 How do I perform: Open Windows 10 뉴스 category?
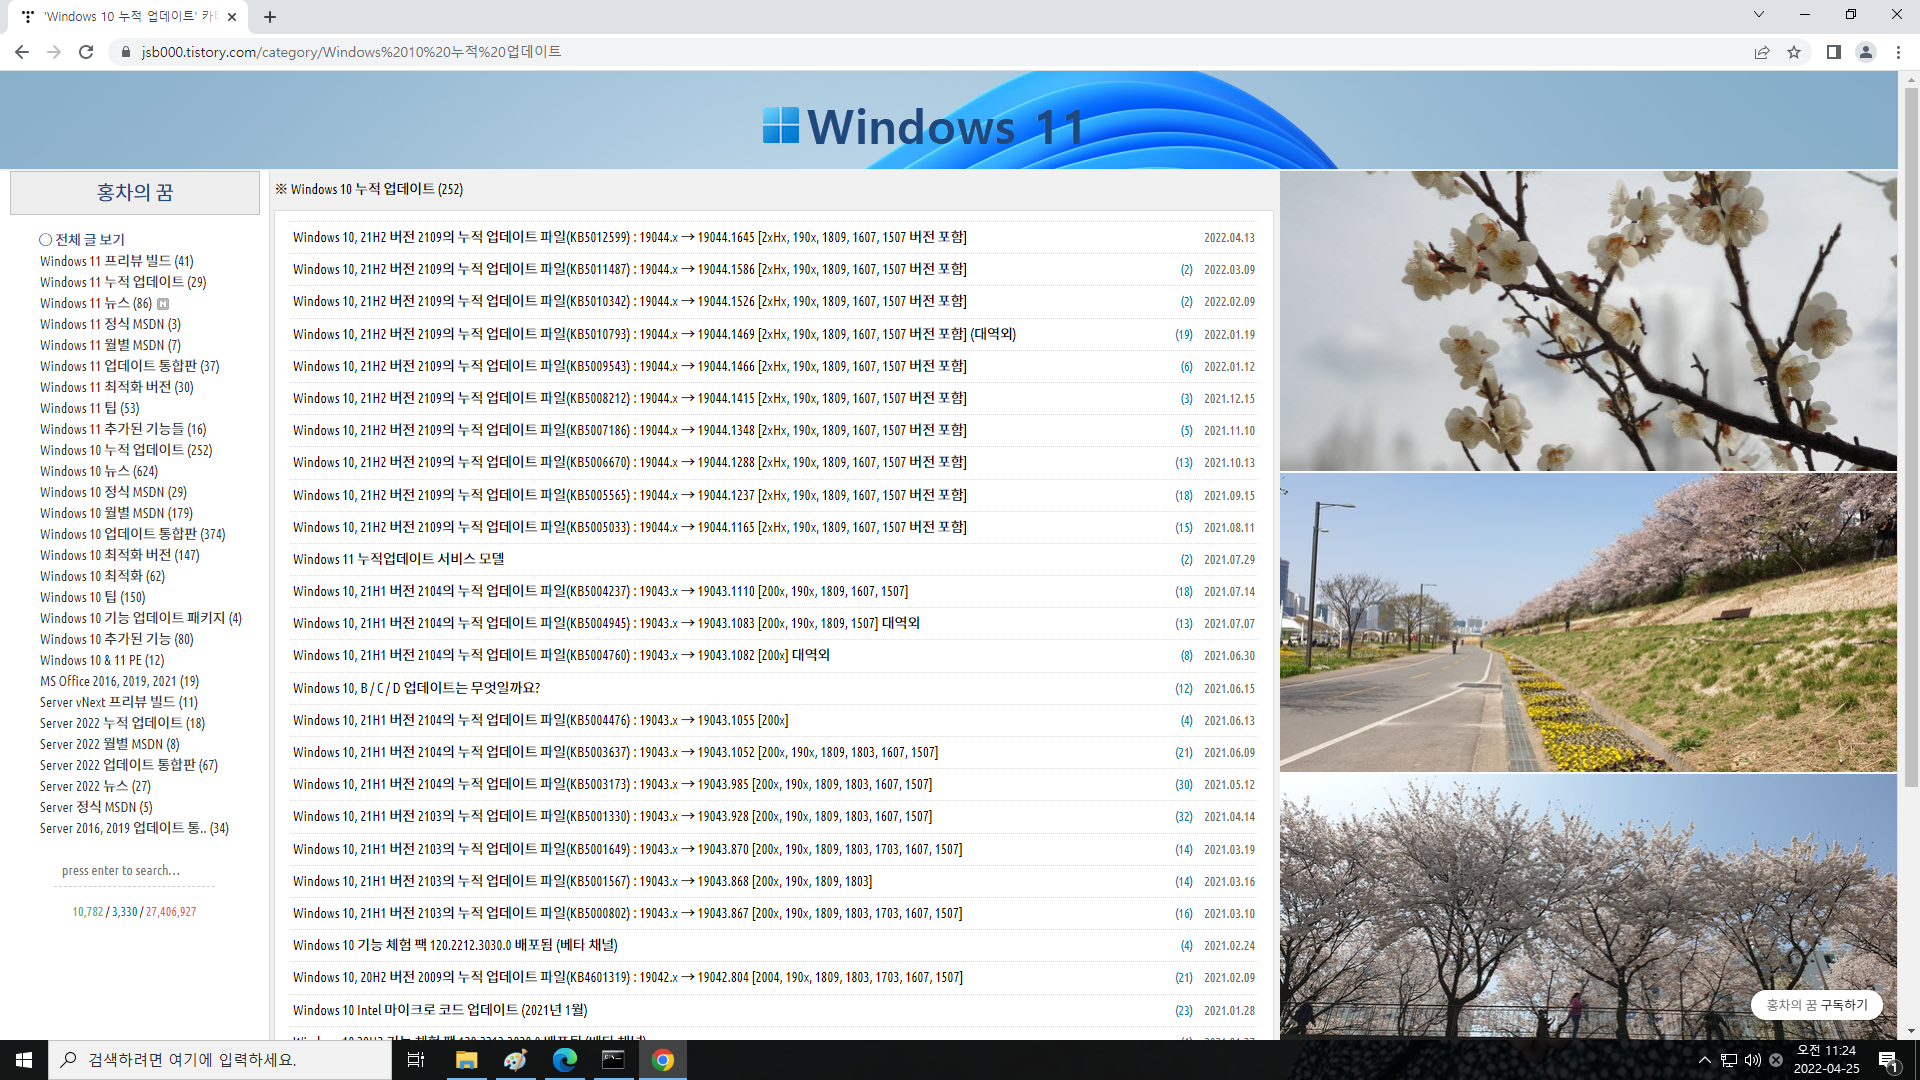[x=99, y=471]
